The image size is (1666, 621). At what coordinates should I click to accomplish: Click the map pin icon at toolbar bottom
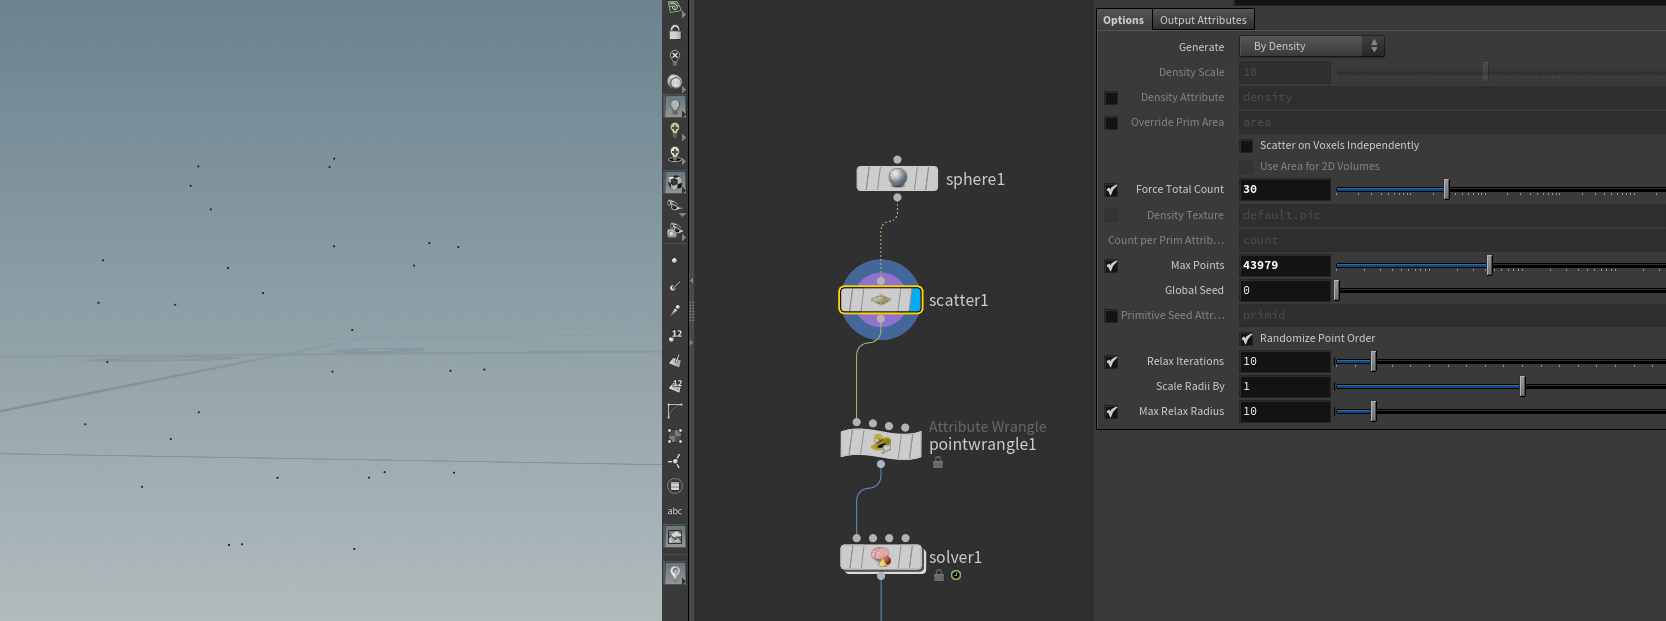[675, 573]
